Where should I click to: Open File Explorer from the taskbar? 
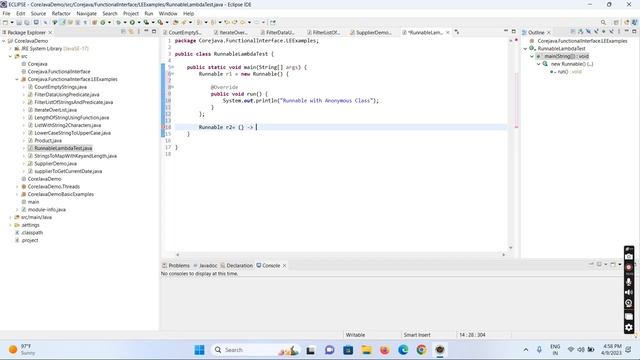pos(367,350)
